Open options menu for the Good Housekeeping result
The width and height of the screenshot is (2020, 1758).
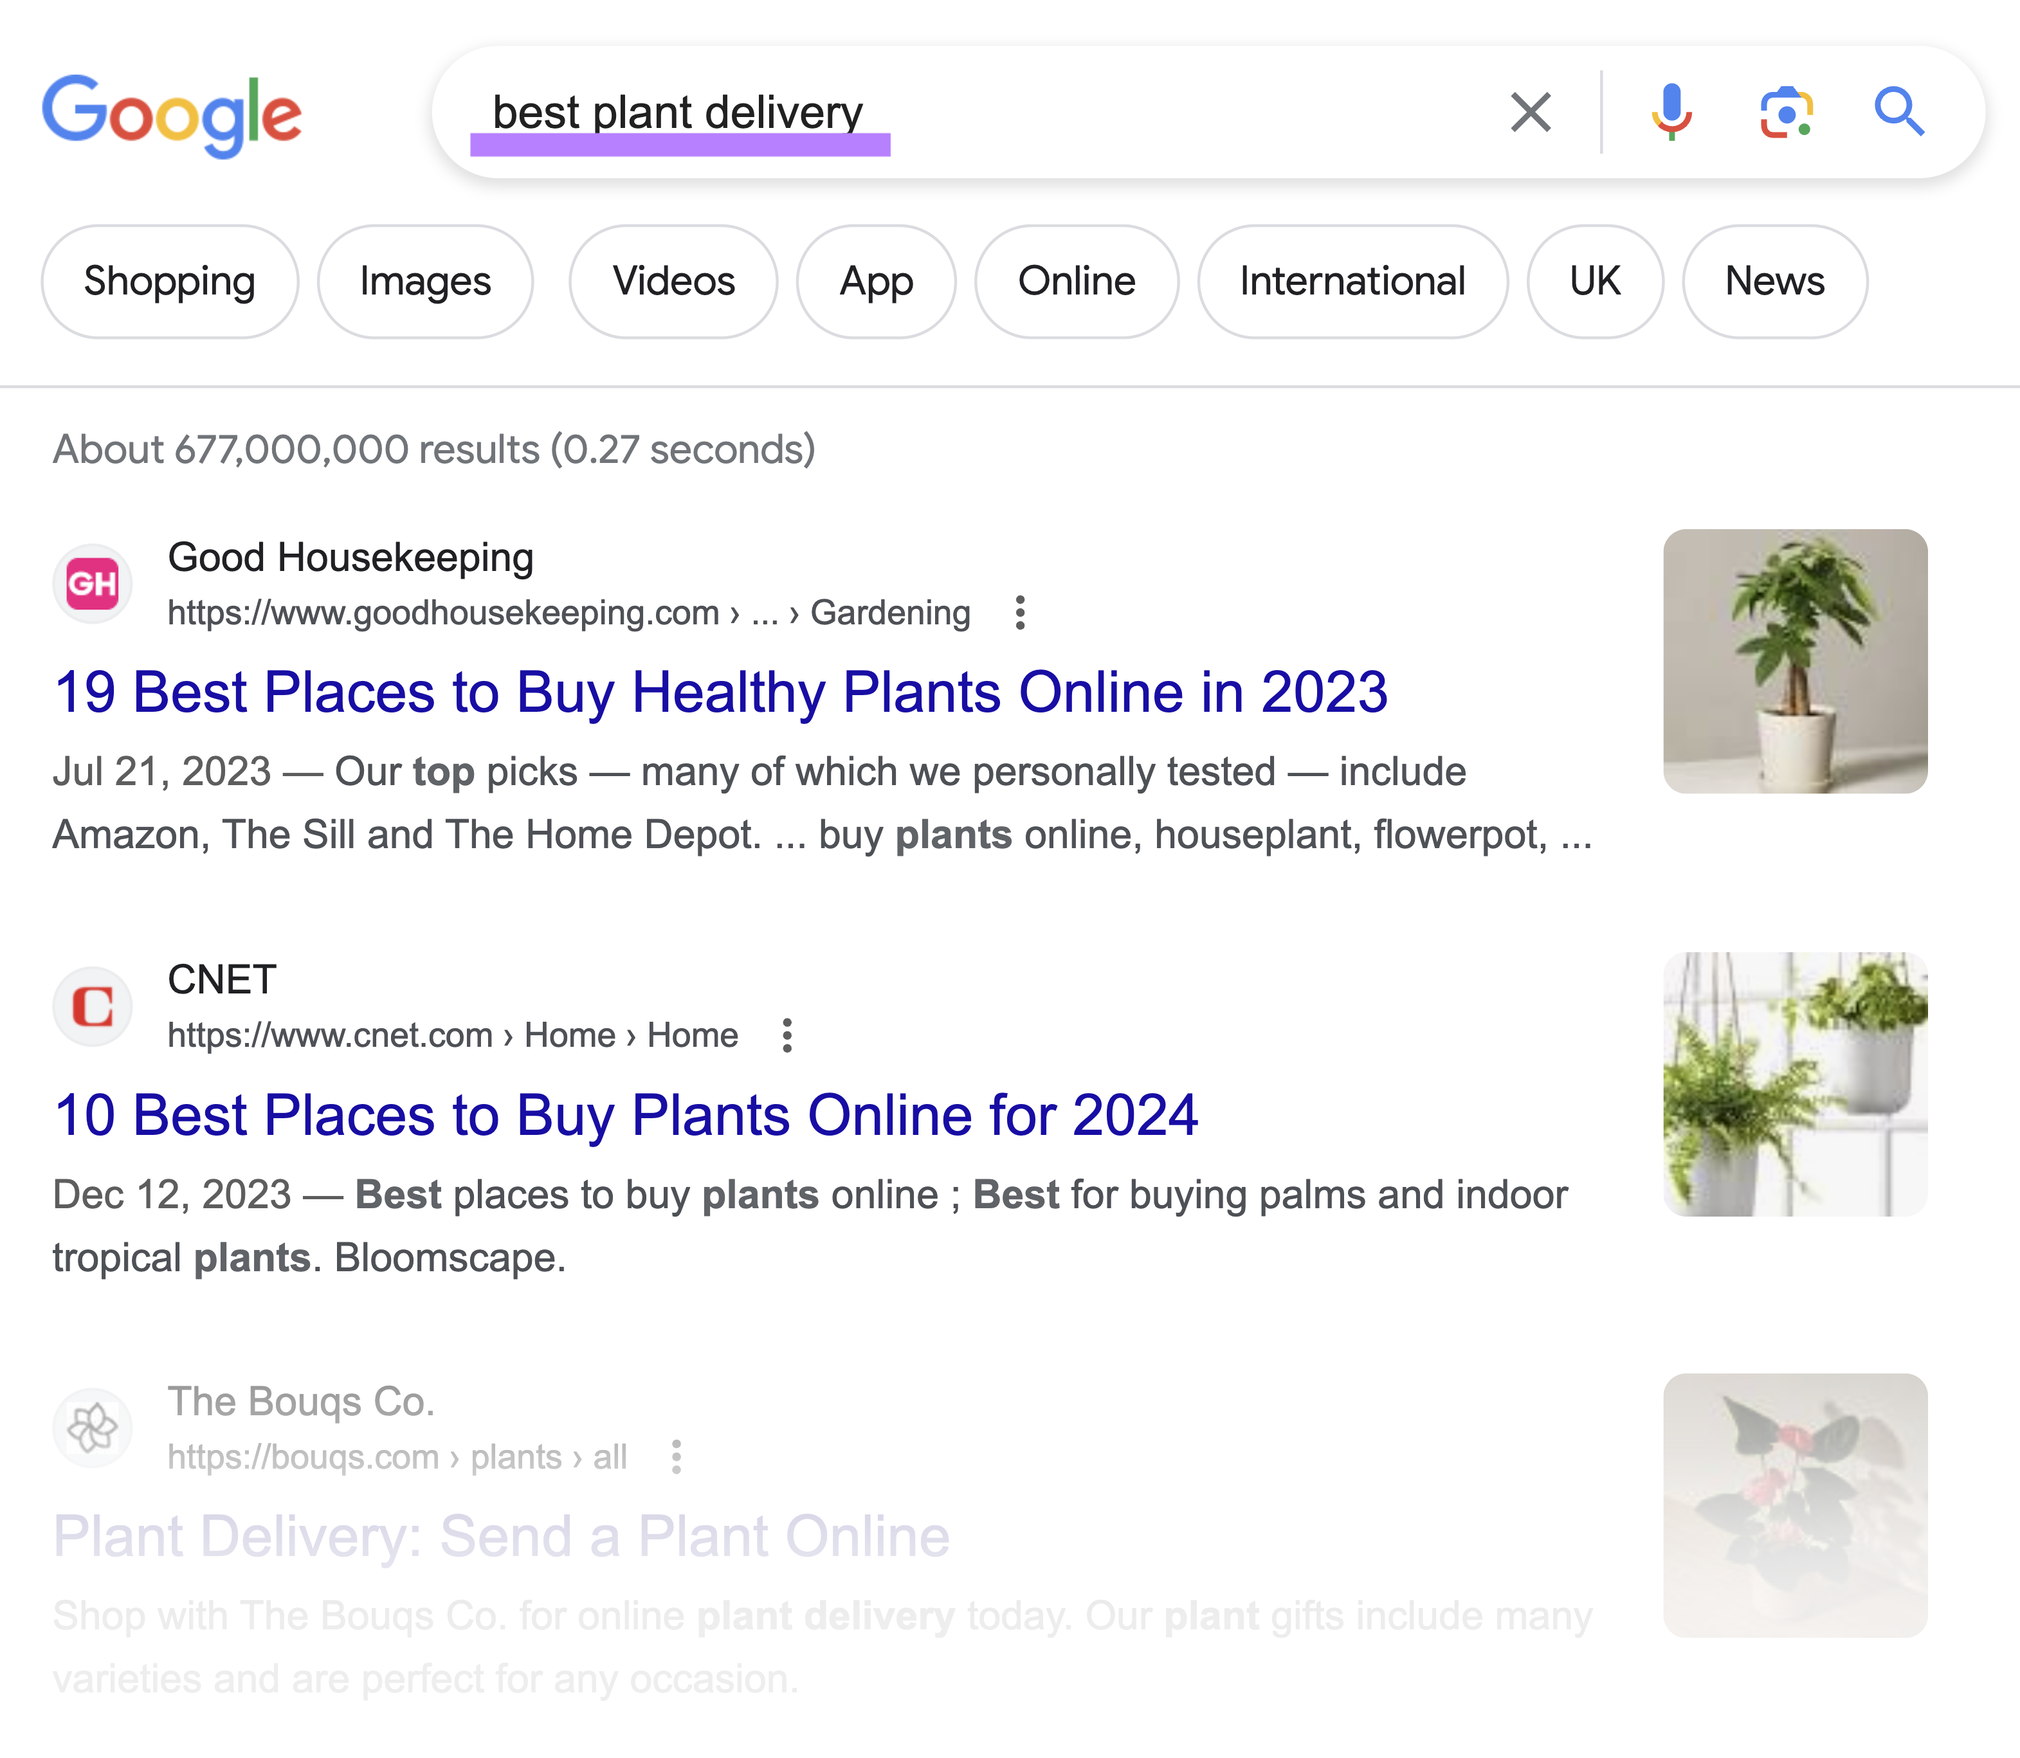(x=1020, y=612)
